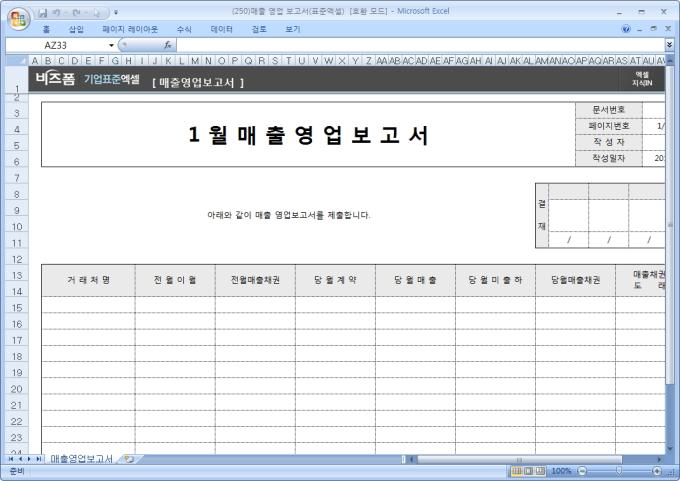Select column AH header
Screen dimensions: 680x481
[475, 61]
